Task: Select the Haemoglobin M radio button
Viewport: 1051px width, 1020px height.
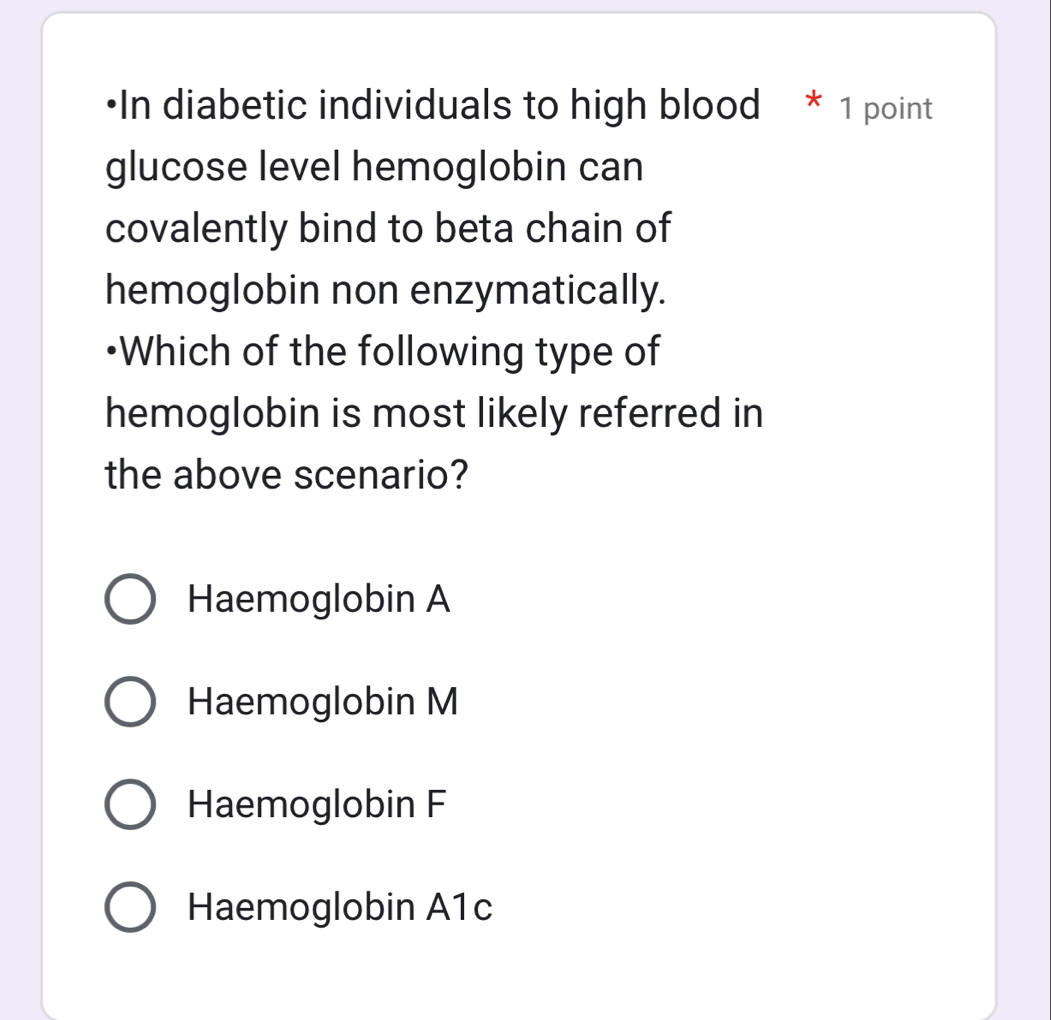Action: pos(129,701)
